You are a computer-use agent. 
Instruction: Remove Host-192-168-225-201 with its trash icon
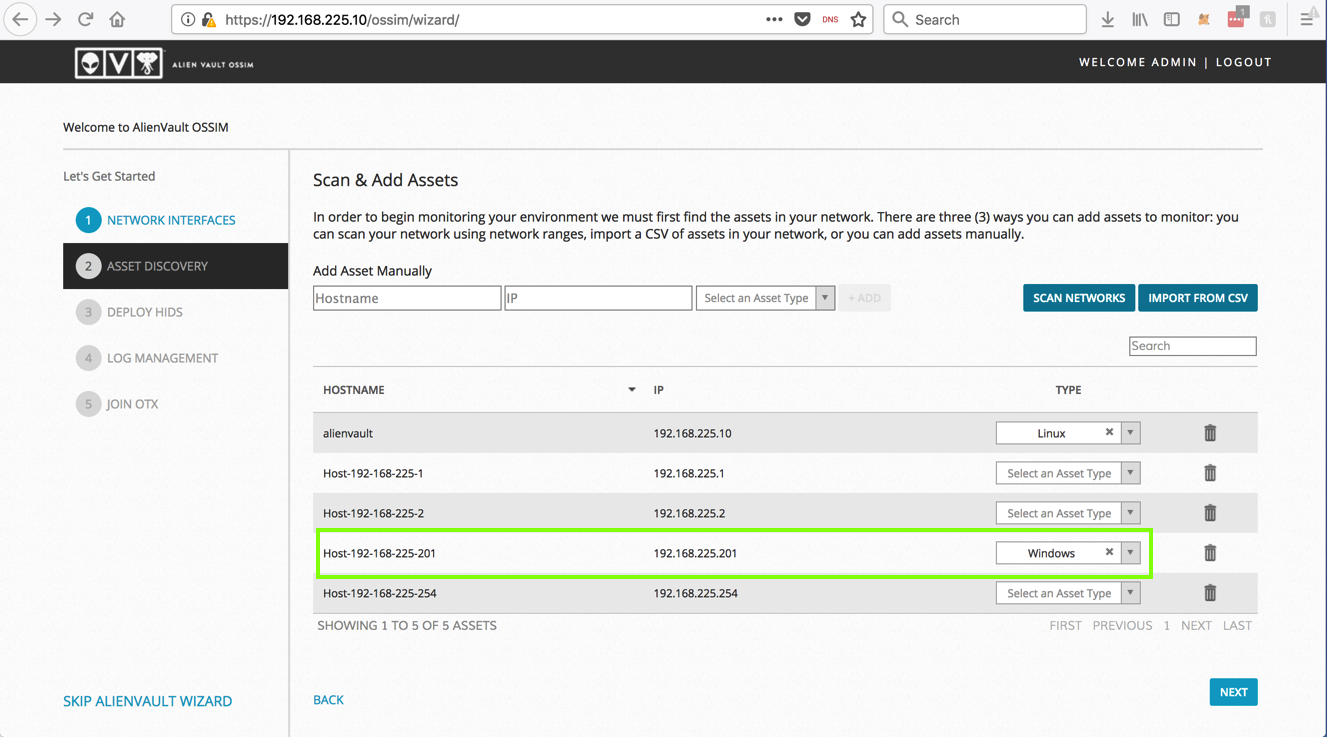(1210, 553)
